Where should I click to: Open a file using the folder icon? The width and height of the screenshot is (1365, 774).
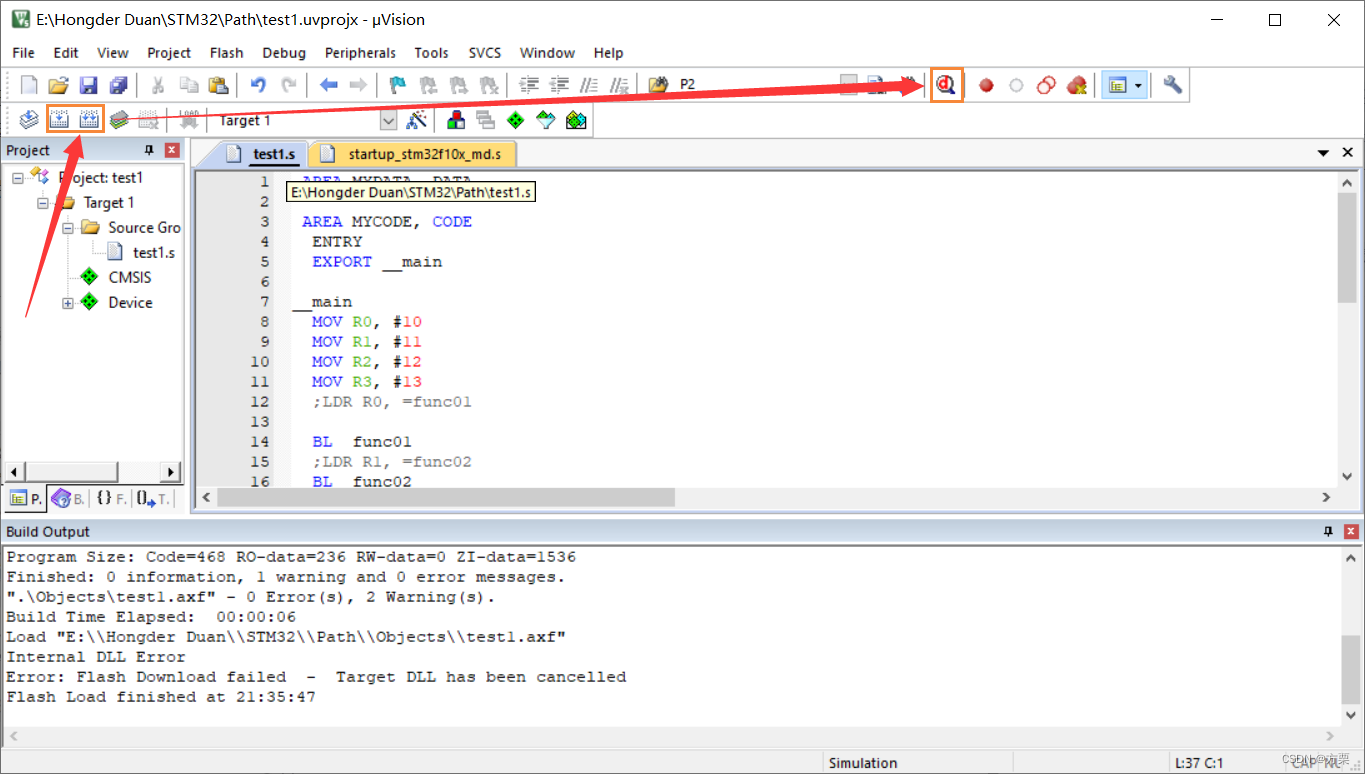(x=58, y=85)
